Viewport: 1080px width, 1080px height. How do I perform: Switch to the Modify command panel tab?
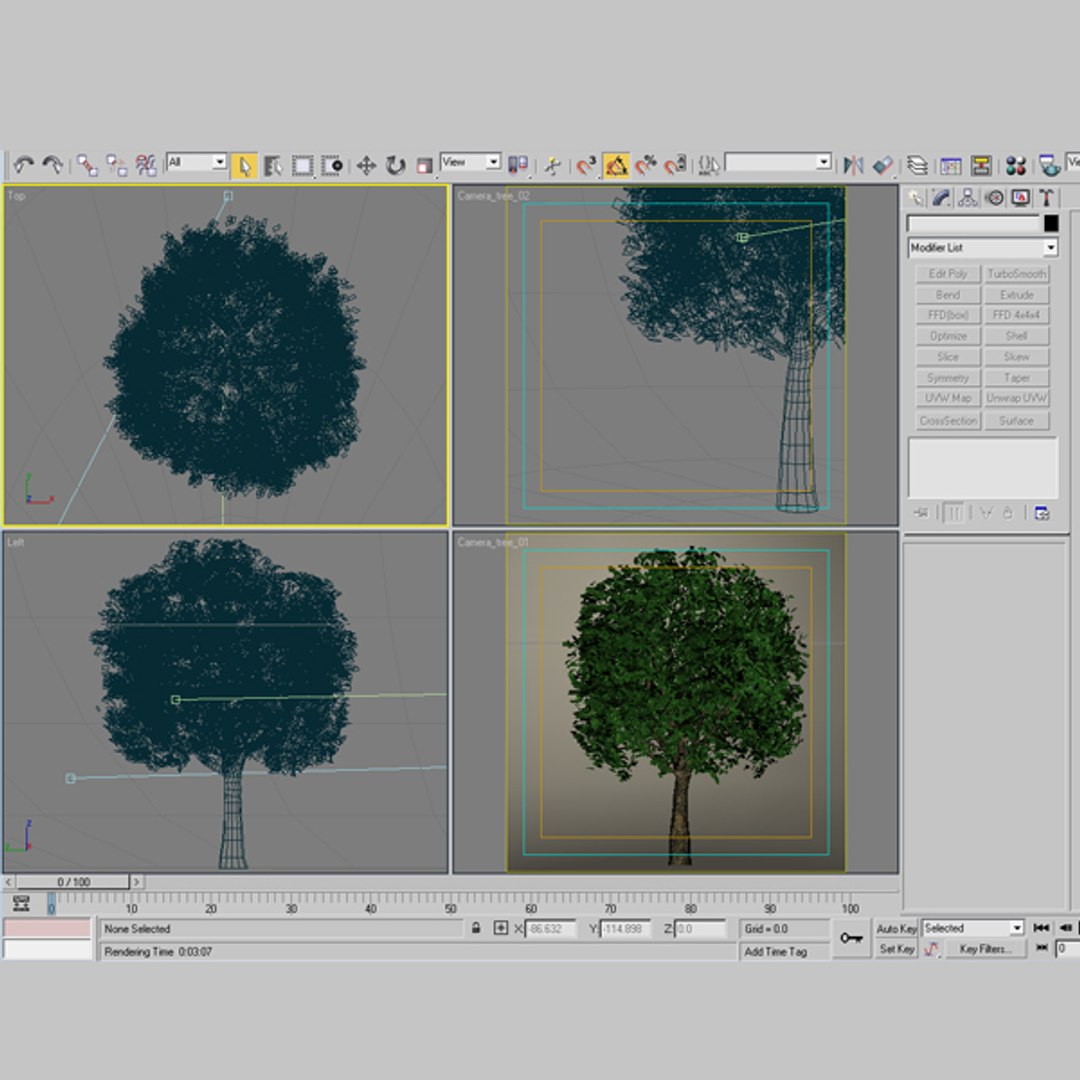click(x=942, y=198)
